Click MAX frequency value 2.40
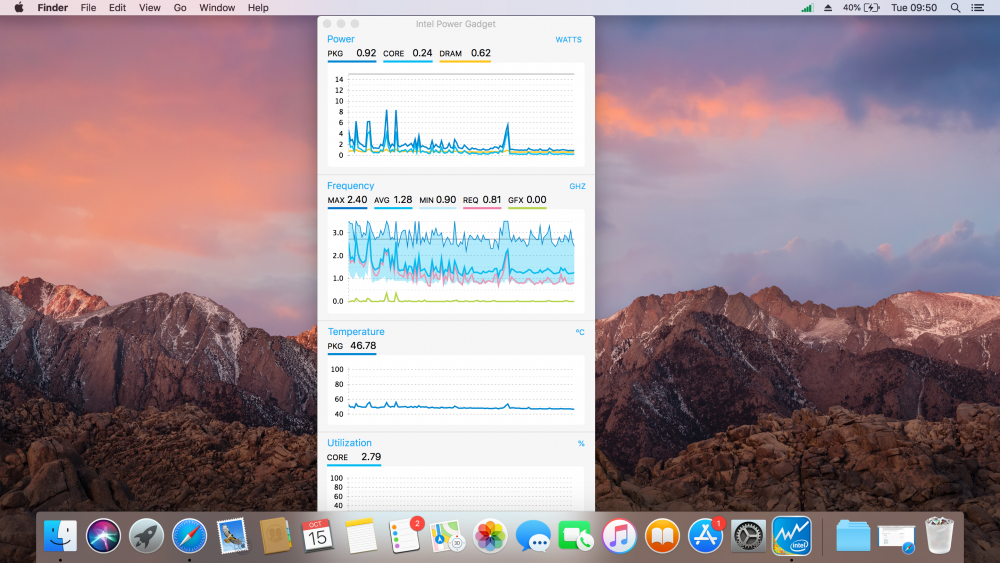Screen dimensions: 1000x563 pos(357,200)
